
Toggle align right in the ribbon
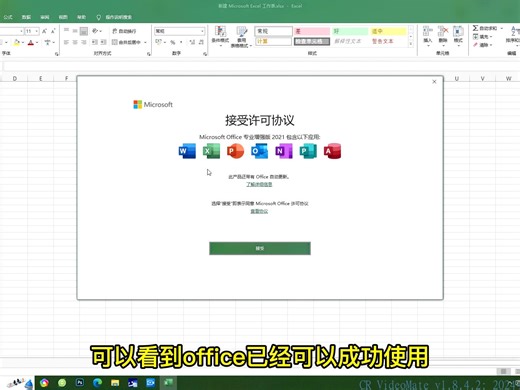[84, 42]
